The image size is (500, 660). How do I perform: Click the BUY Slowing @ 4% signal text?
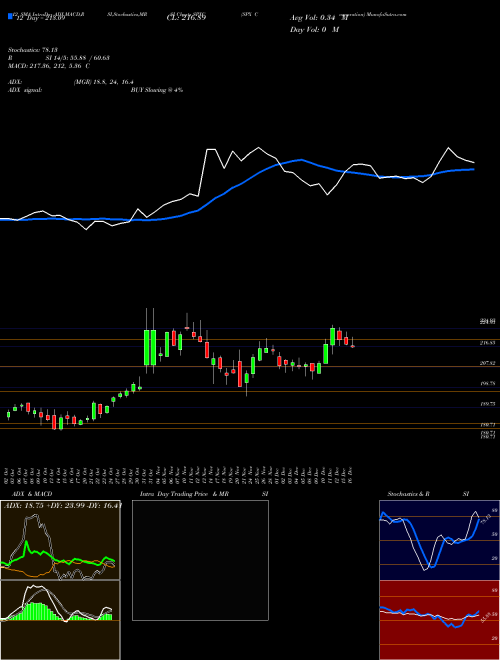coord(157,90)
